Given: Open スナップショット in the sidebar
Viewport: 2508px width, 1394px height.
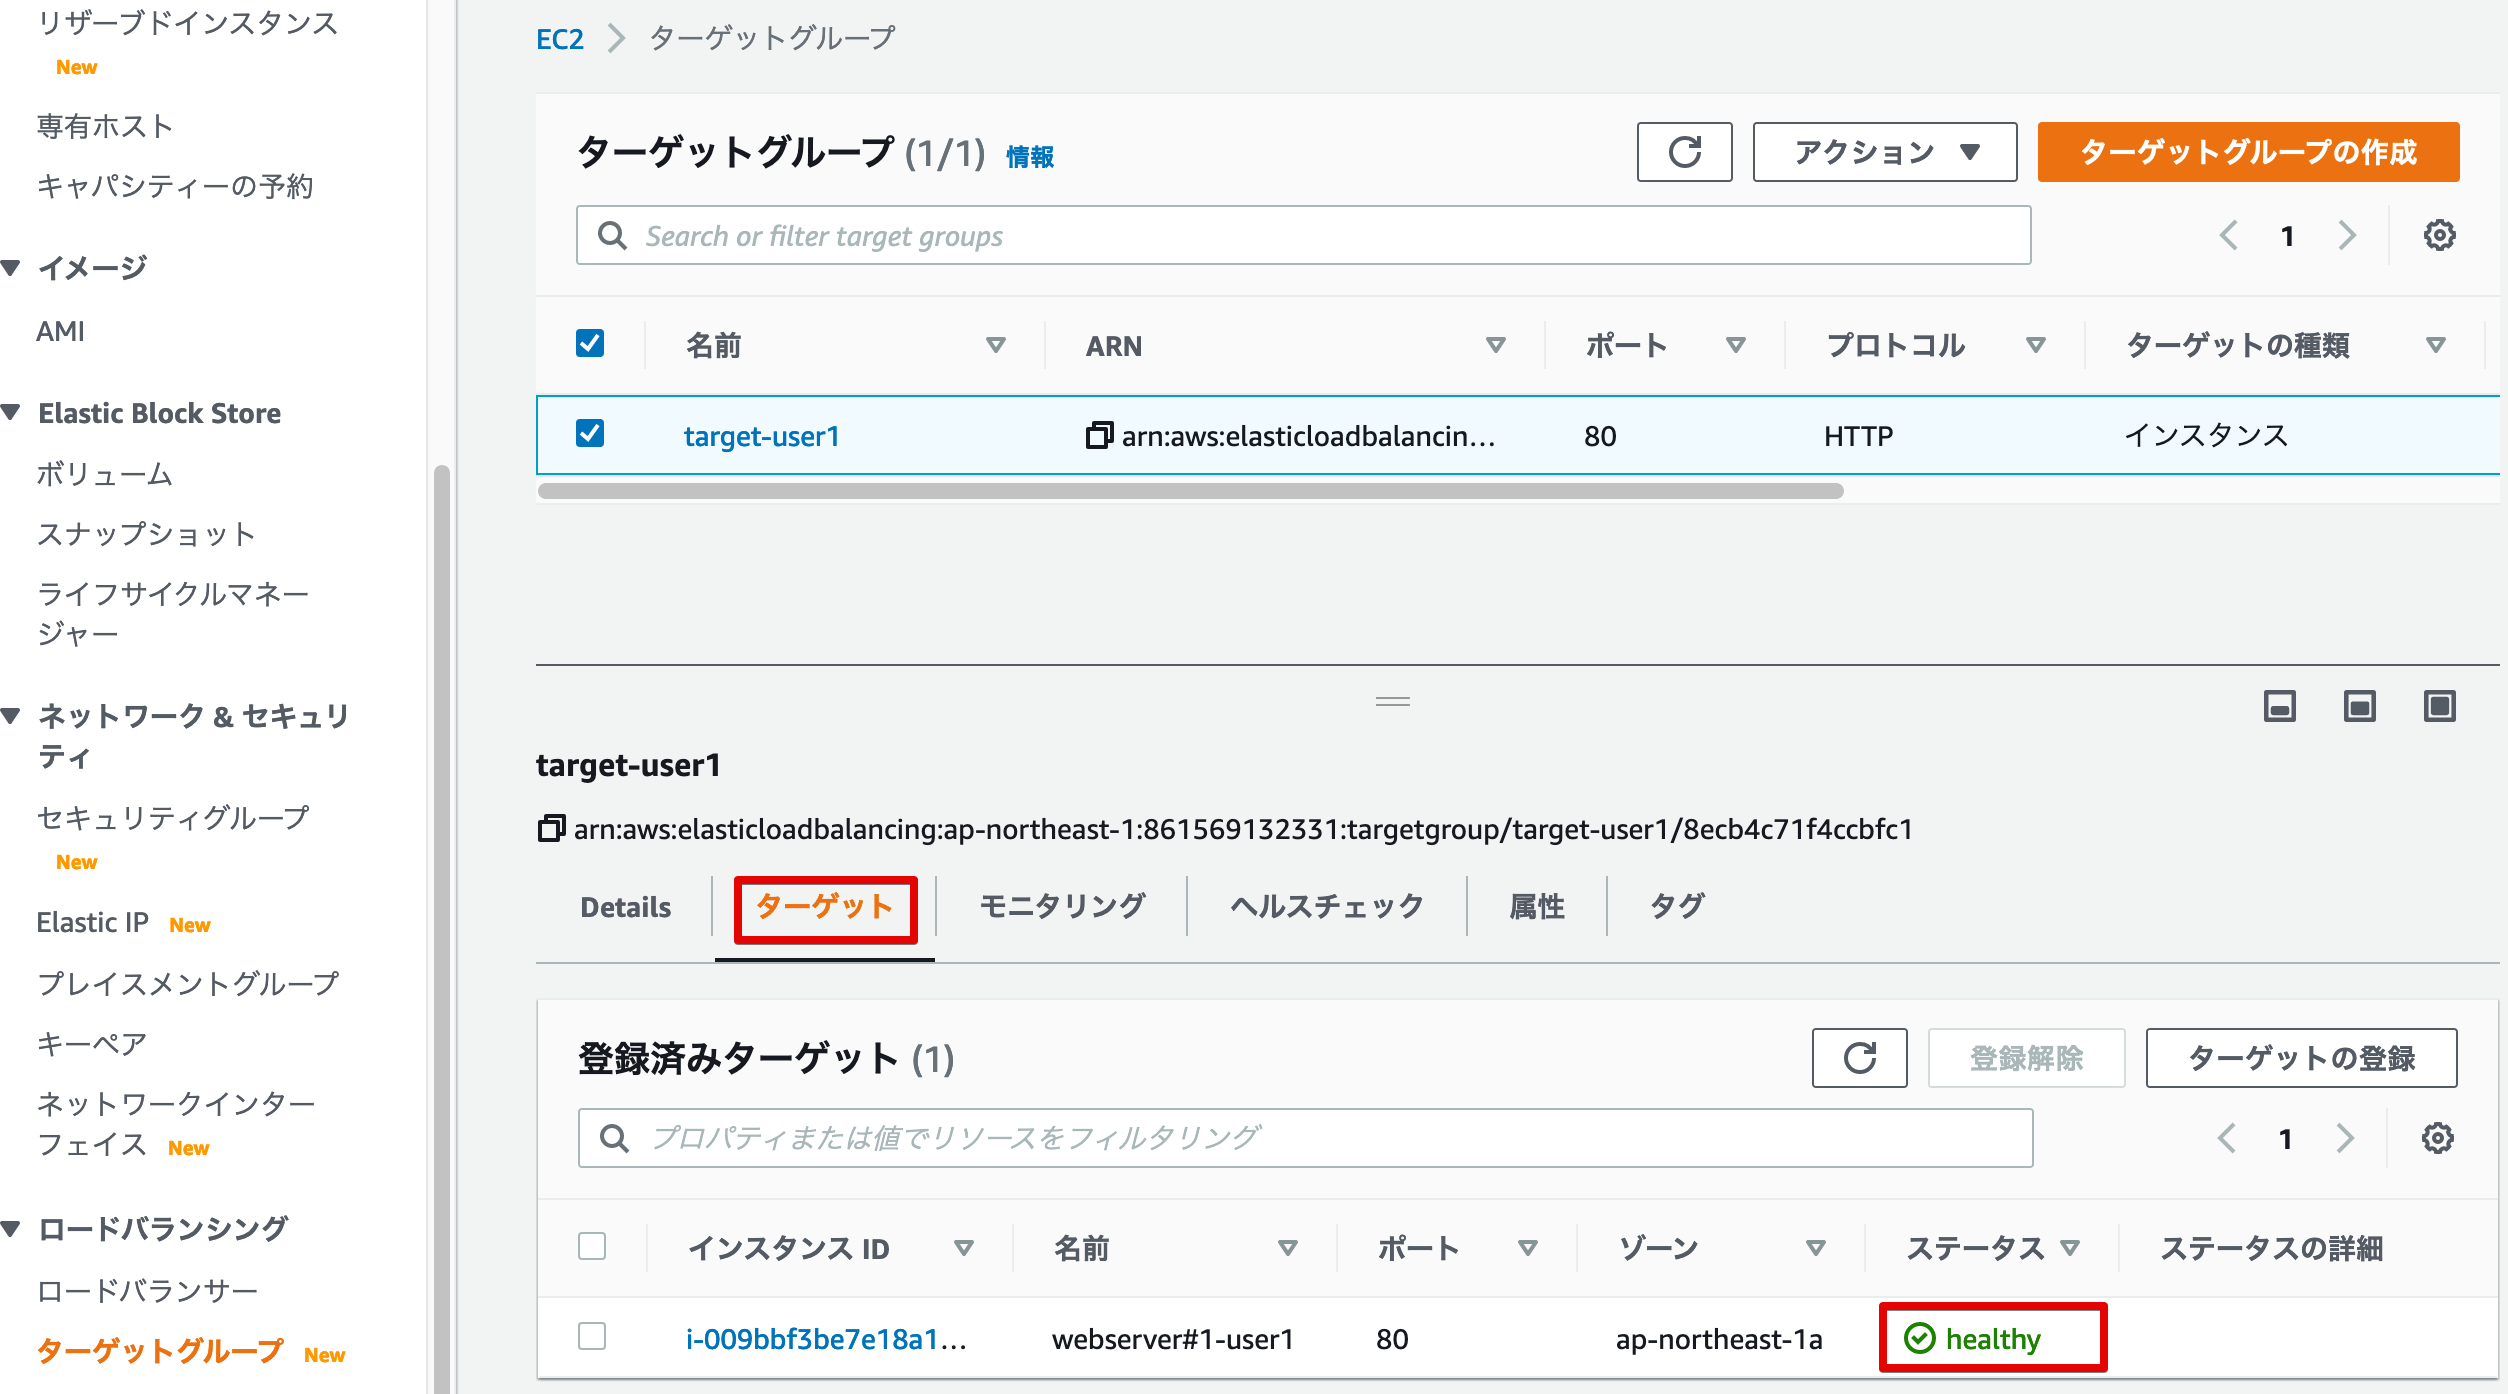Looking at the screenshot, I should 145,534.
